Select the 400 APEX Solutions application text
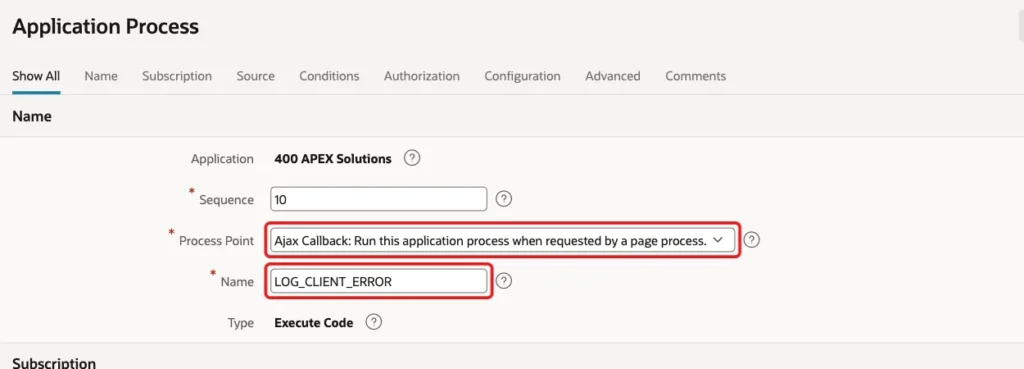This screenshot has width=1024, height=369. pos(333,159)
